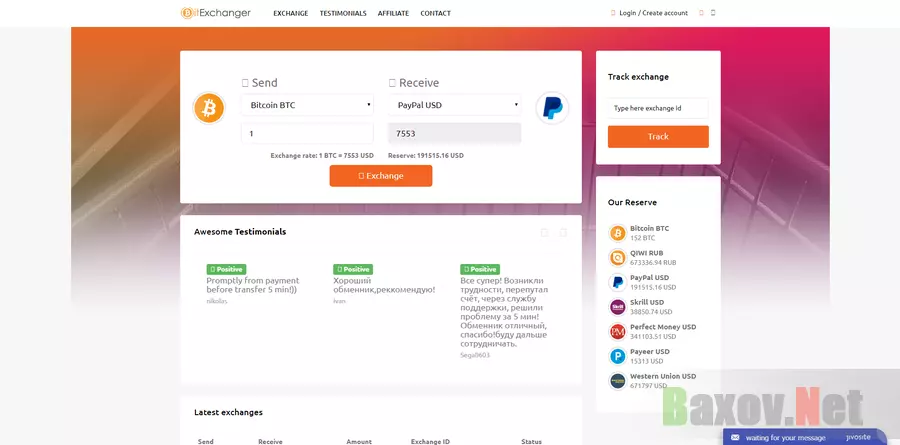This screenshot has width=900, height=445.
Task: Open the waiting for your message chat
Action: [x=786, y=438]
